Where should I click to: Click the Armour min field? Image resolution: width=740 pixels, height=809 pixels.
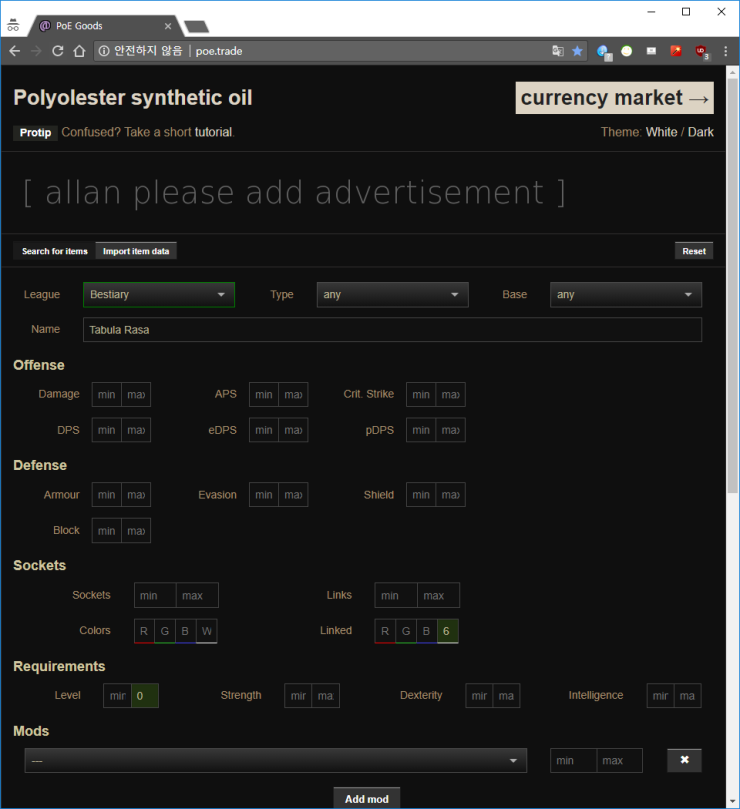pyautogui.click(x=107, y=495)
